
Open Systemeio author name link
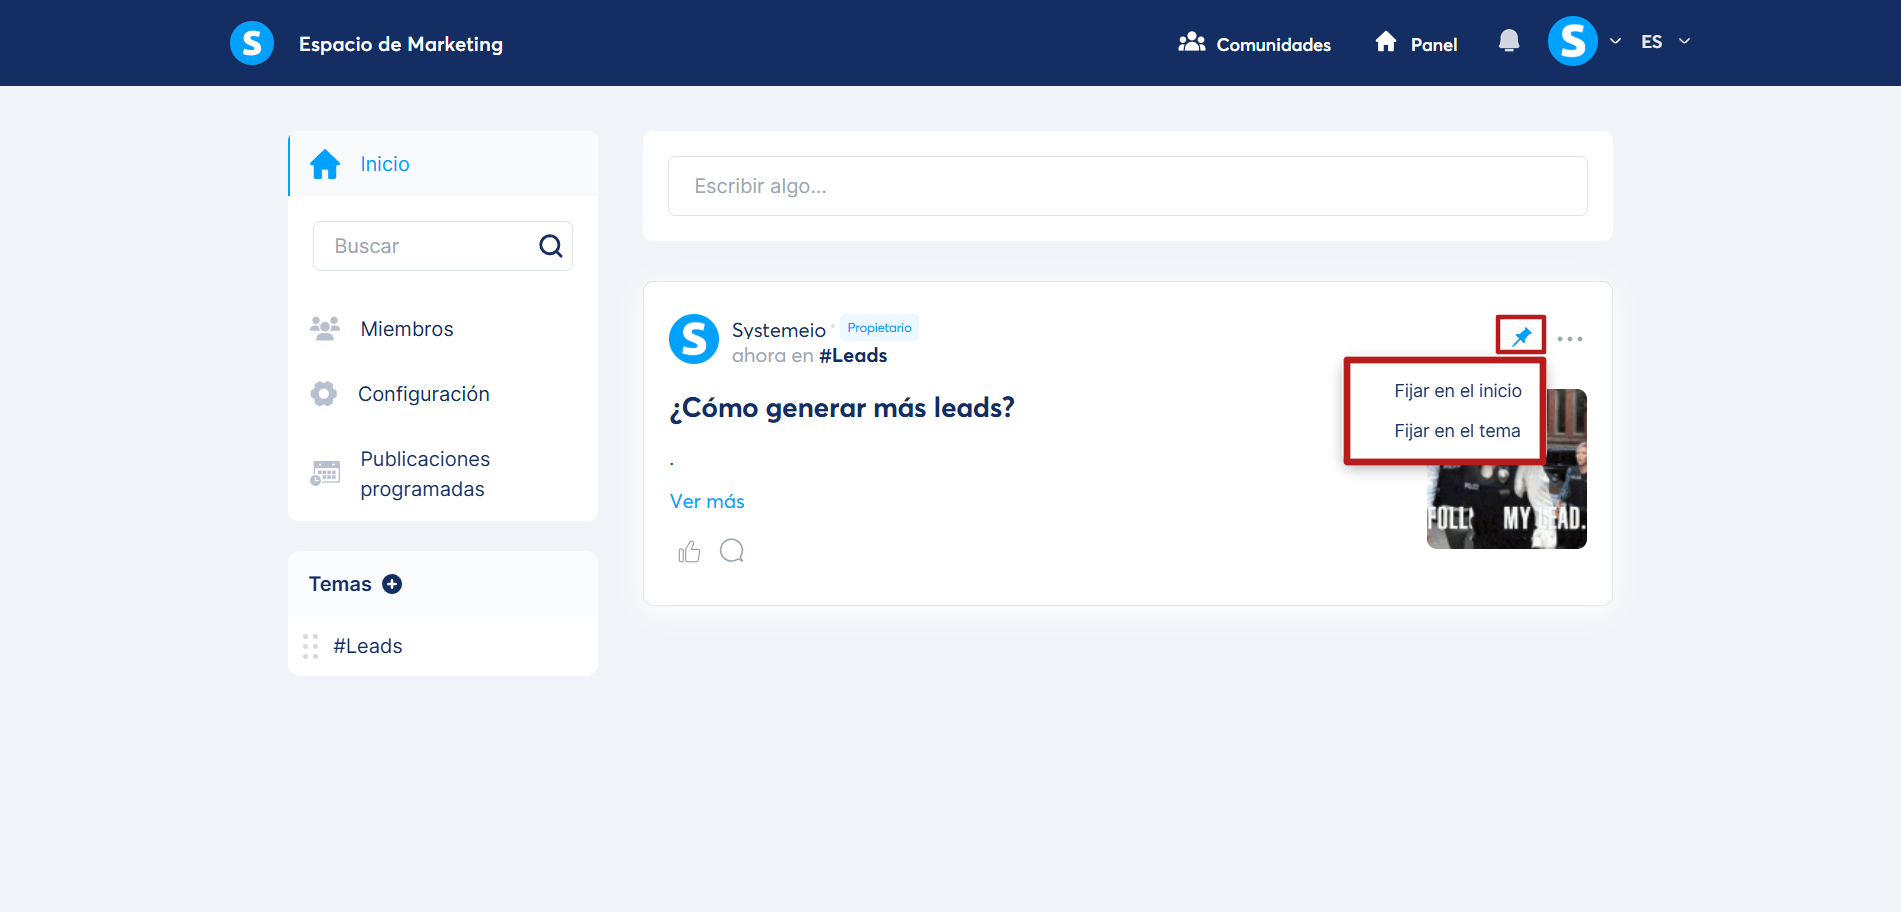coord(779,330)
